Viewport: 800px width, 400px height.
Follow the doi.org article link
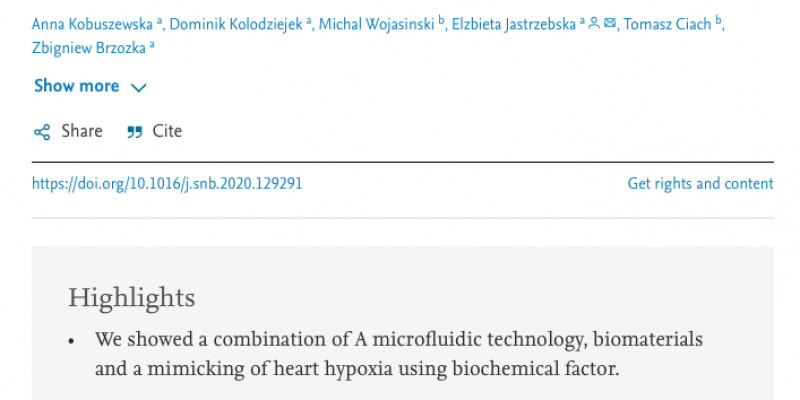(x=167, y=184)
